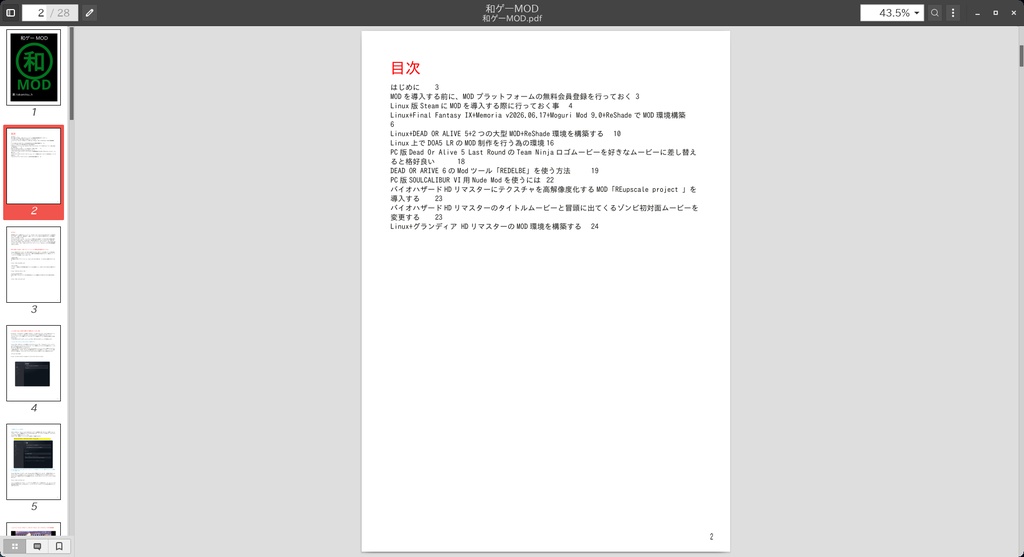Open the 43.5% zoom dropdown
The width and height of the screenshot is (1024, 557).
click(891, 12)
